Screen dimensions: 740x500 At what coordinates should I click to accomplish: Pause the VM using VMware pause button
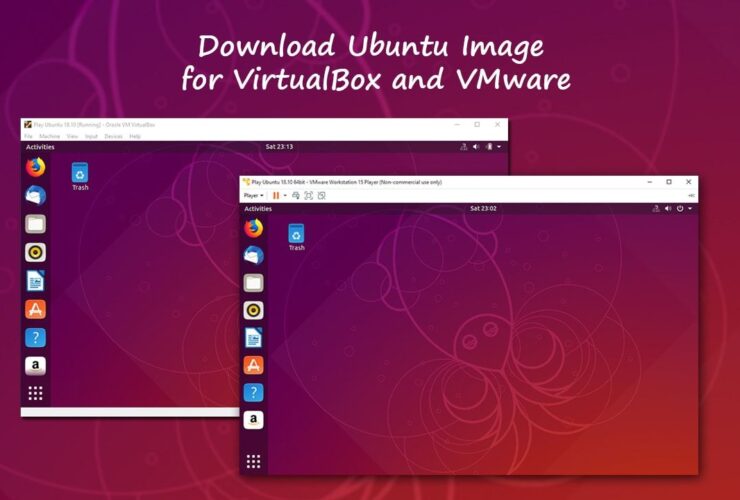(x=276, y=195)
